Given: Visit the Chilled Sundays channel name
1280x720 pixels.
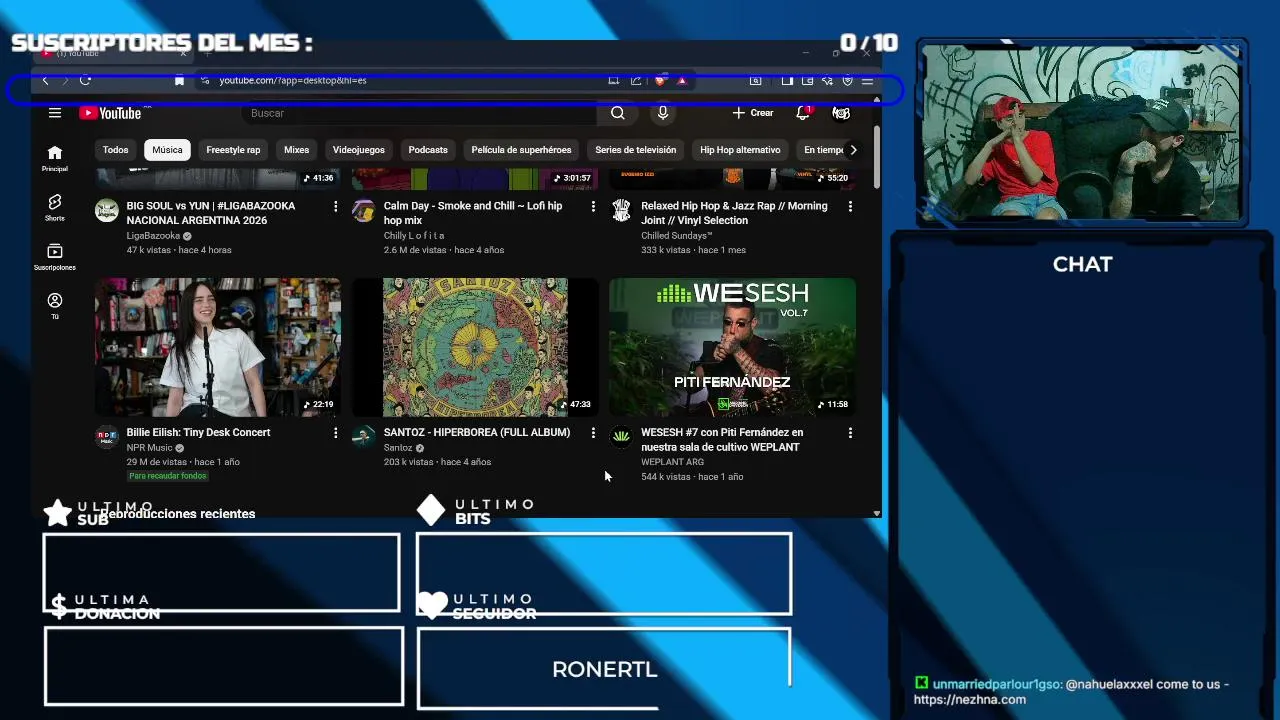Looking at the screenshot, I should click(676, 236).
